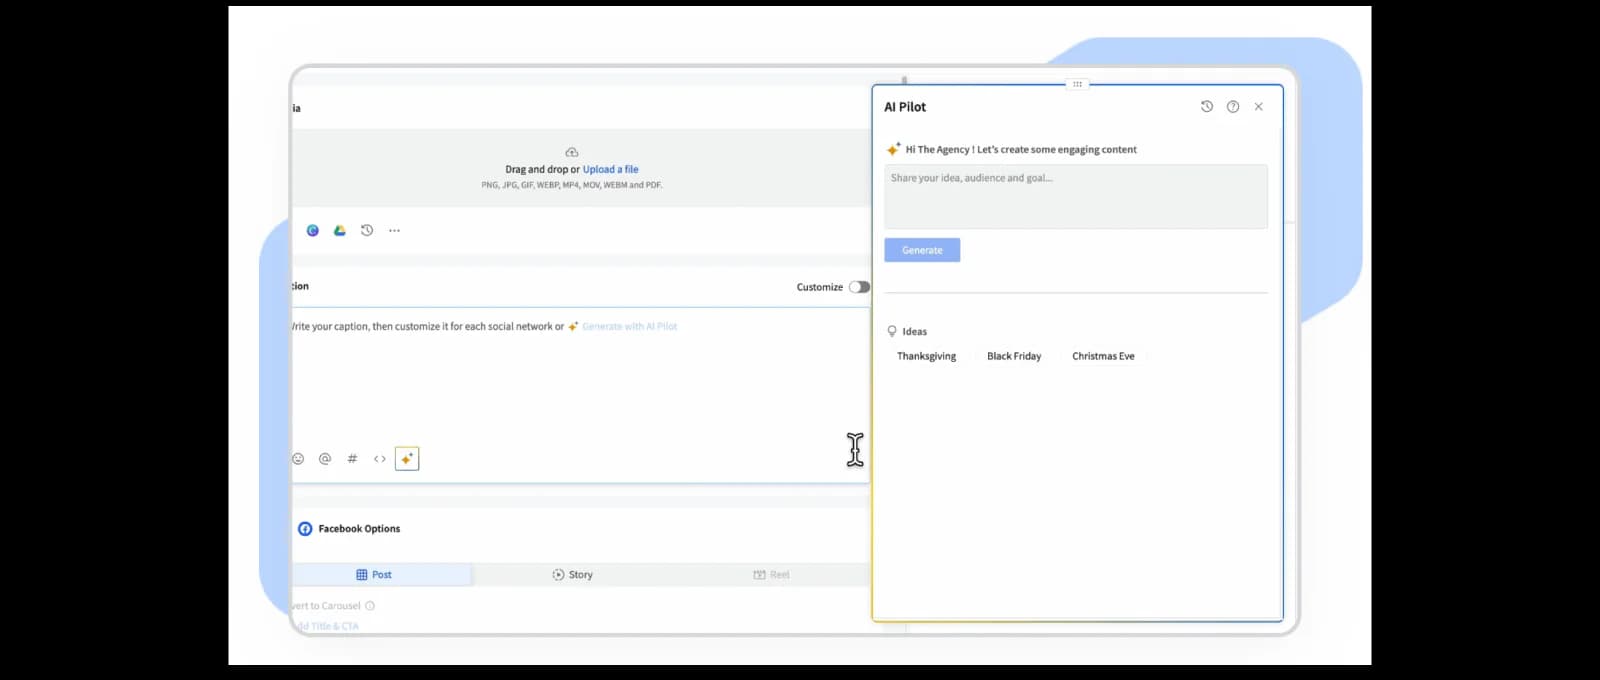Viewport: 1600px width, 680px height.
Task: Open Canva media source icon
Action: [313, 231]
